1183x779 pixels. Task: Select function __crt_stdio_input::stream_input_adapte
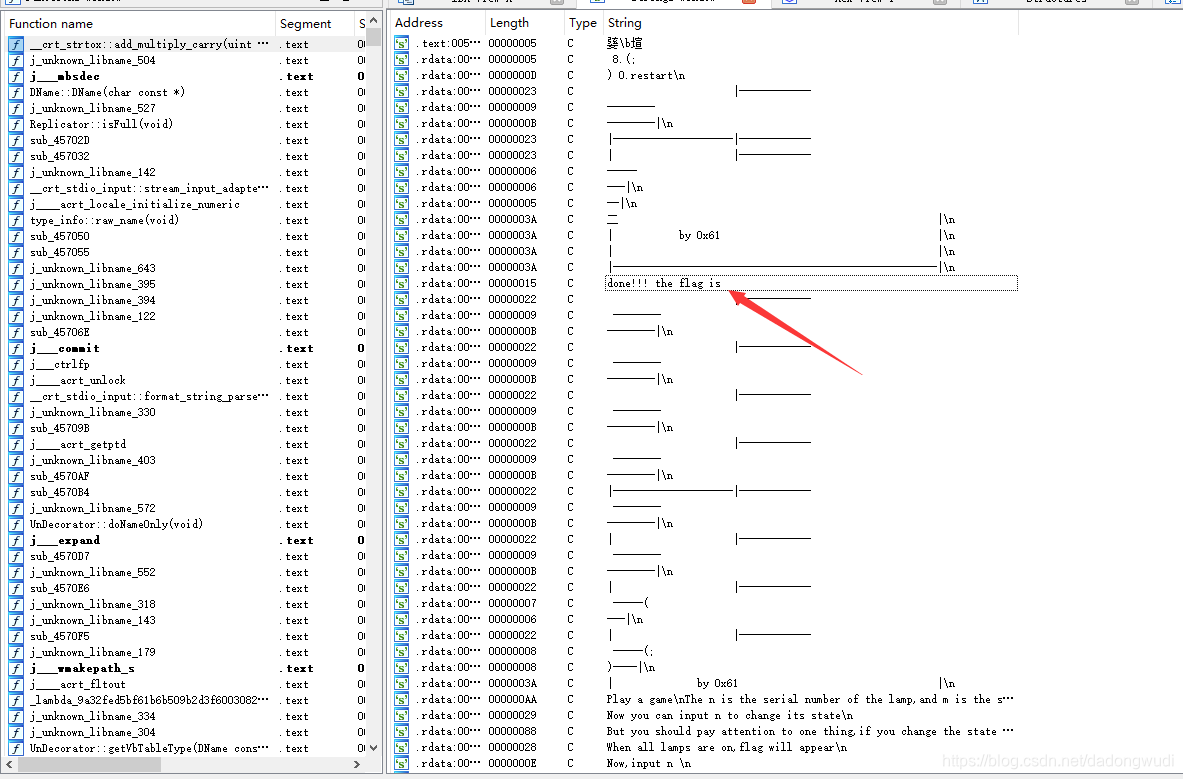coord(149,189)
